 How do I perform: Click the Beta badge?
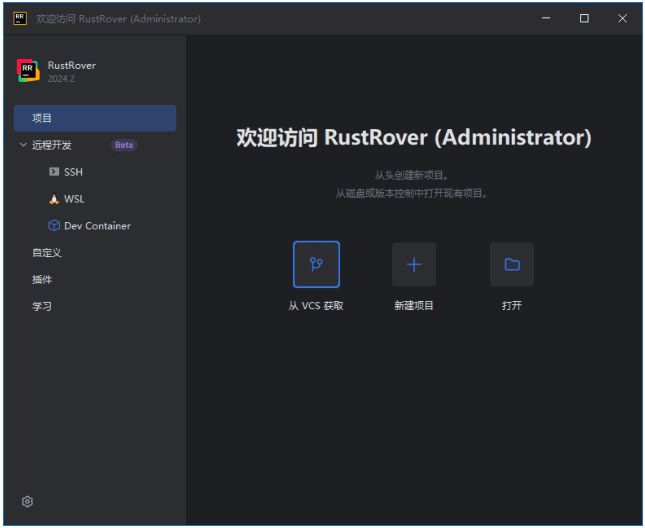[x=124, y=145]
